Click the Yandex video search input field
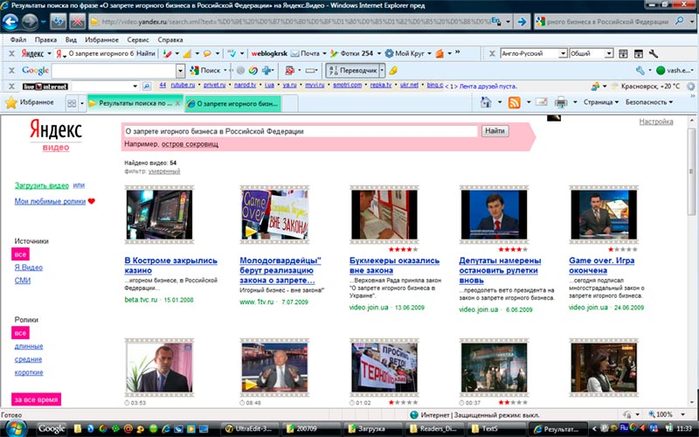Image resolution: width=699 pixels, height=437 pixels. click(300, 131)
